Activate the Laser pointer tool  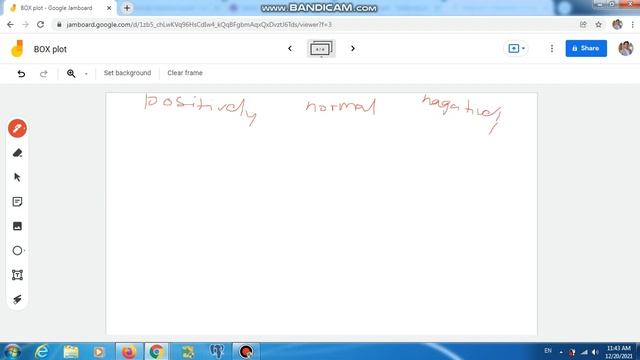pyautogui.click(x=17, y=299)
